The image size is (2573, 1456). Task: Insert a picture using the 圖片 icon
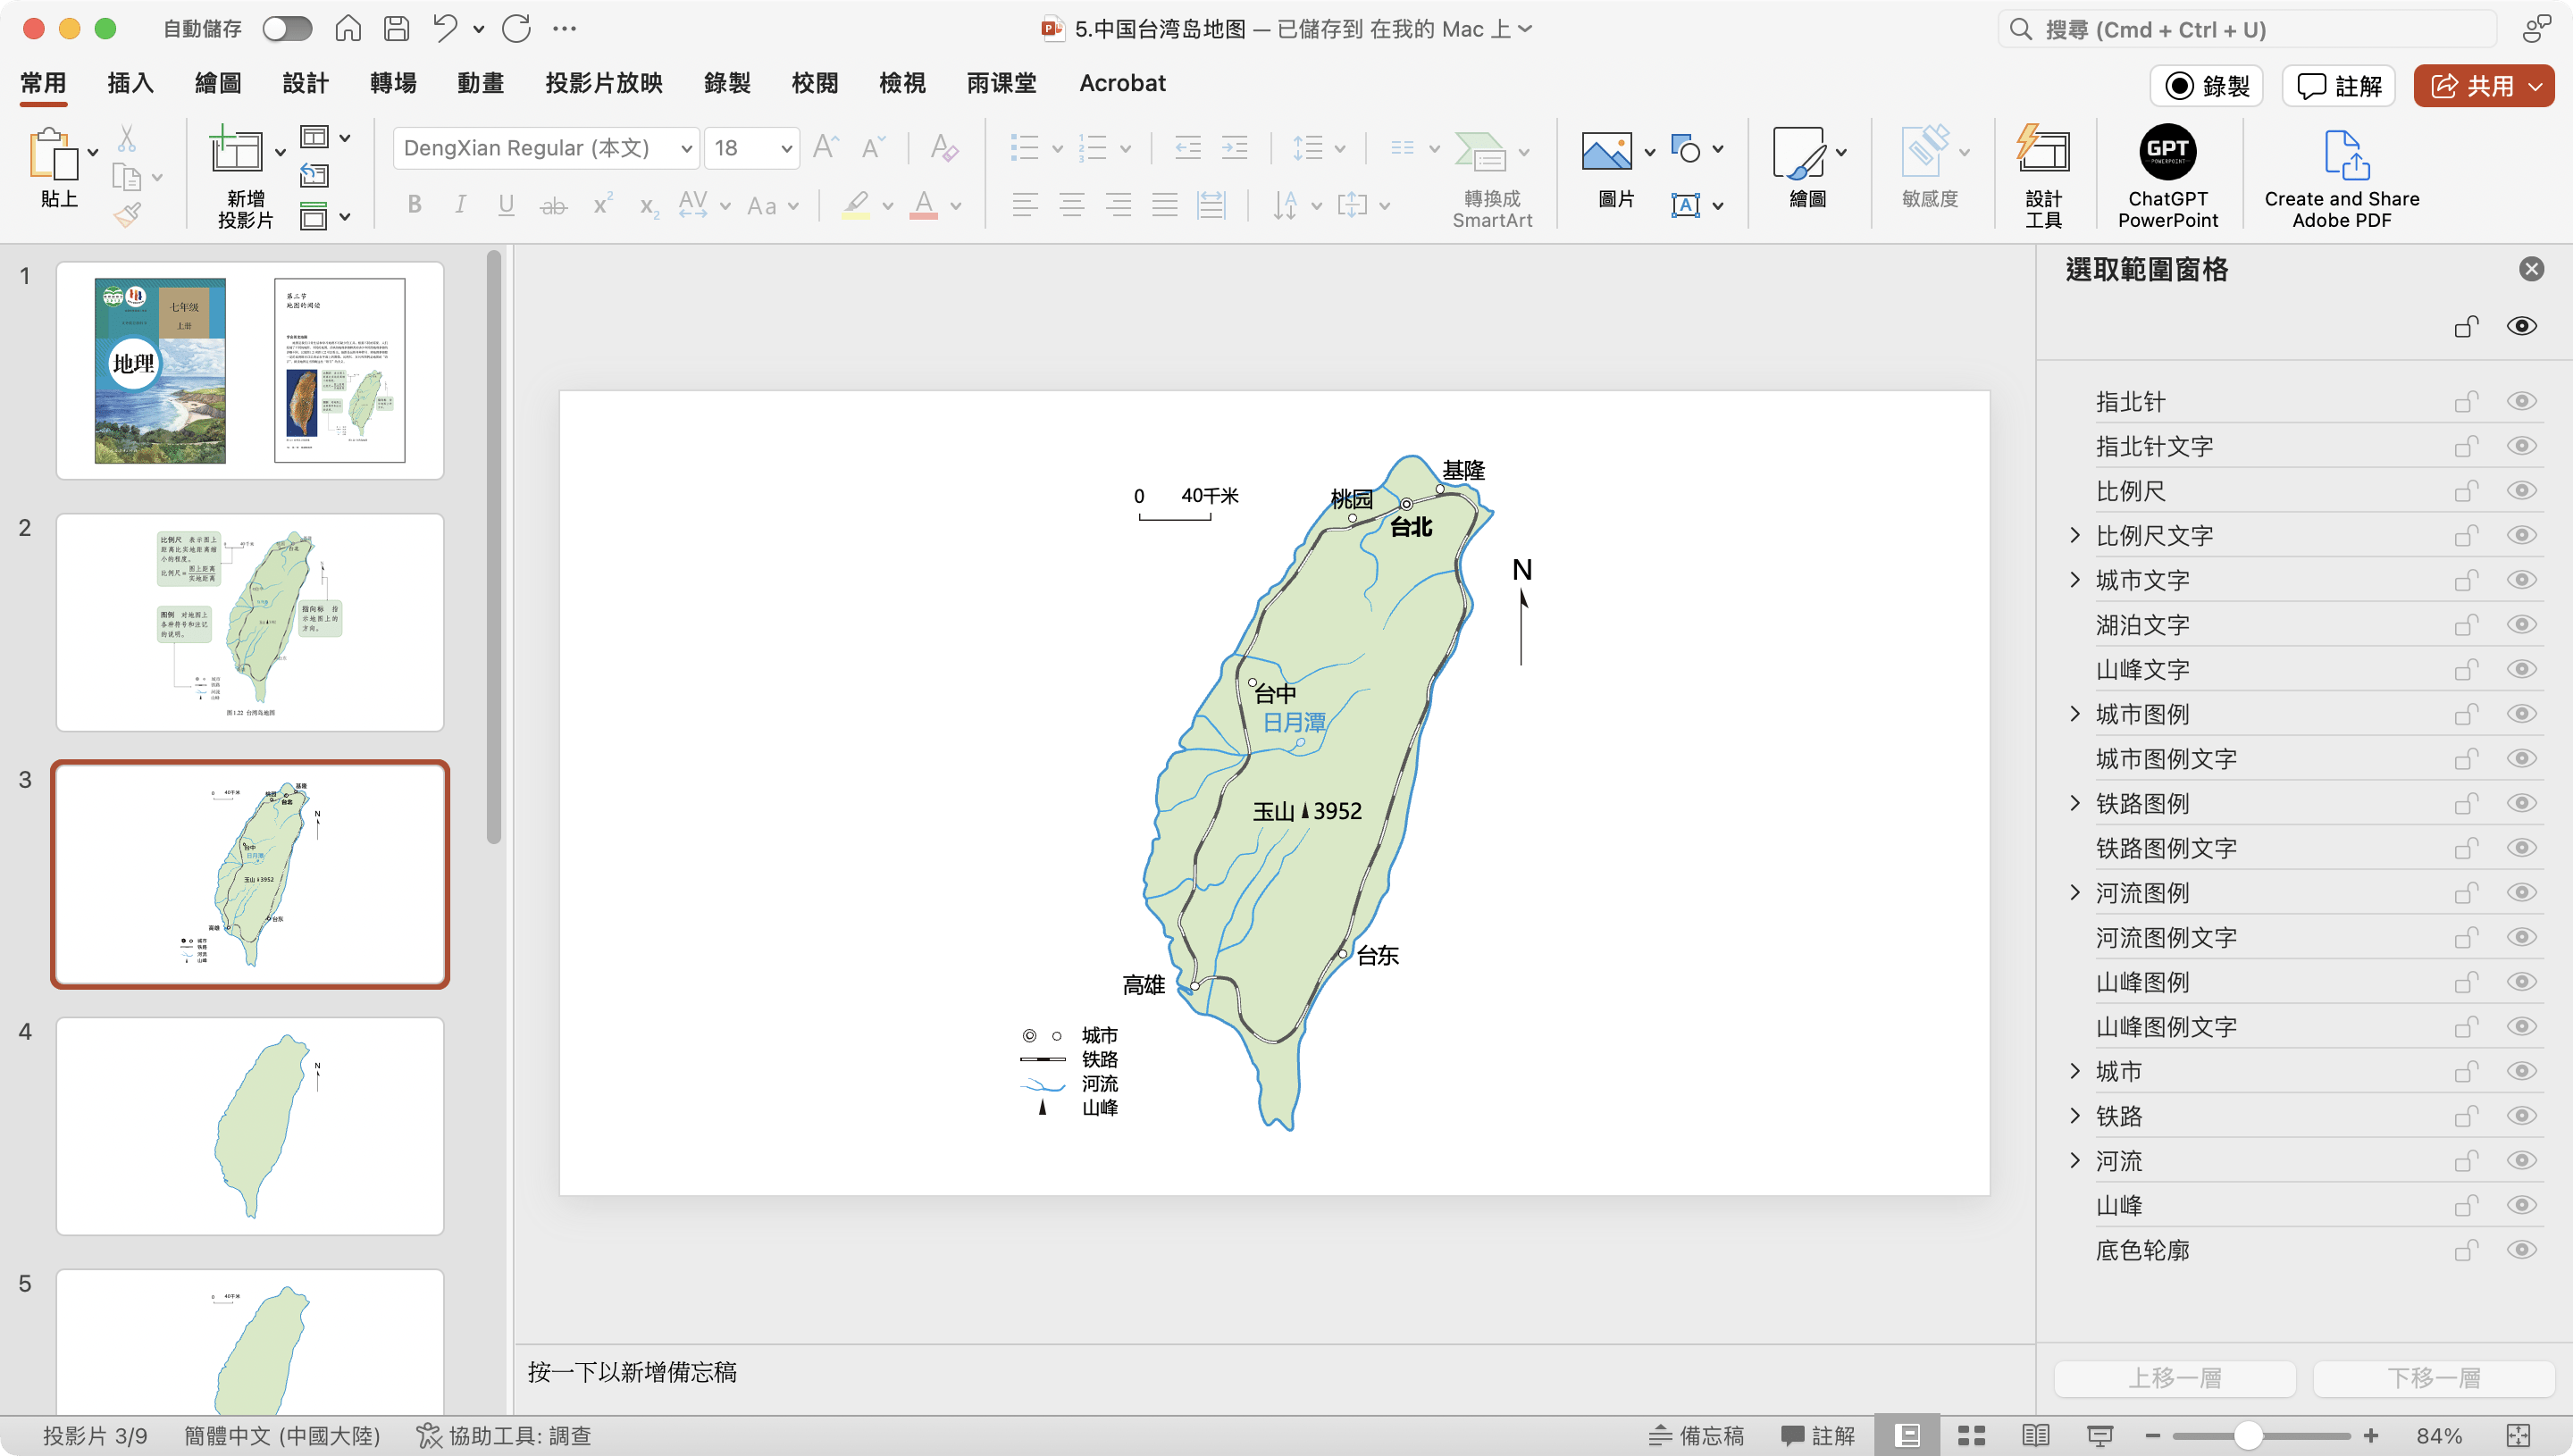(1606, 152)
